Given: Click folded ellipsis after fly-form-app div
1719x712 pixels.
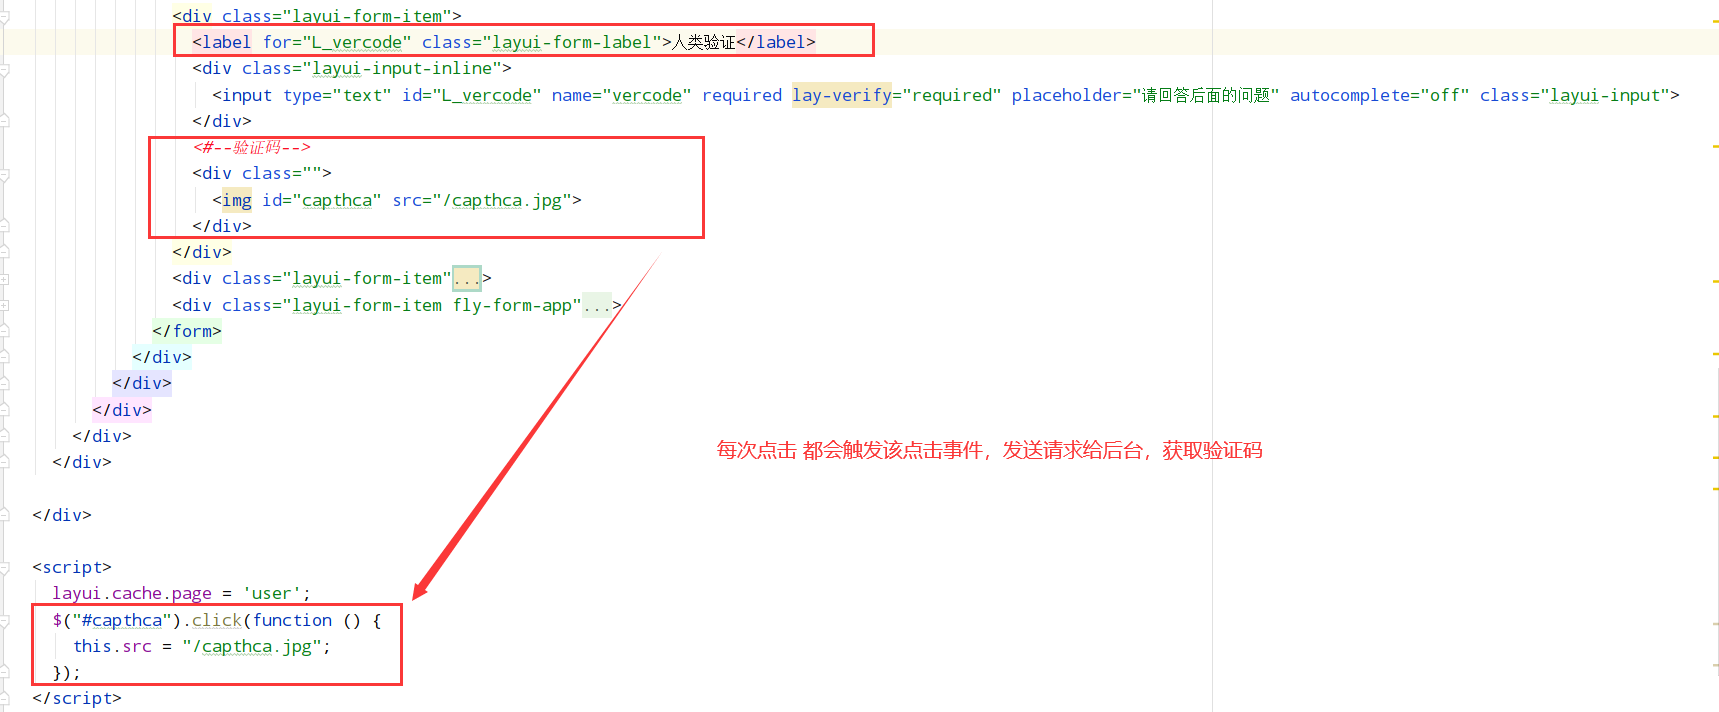Looking at the screenshot, I should pos(597,305).
